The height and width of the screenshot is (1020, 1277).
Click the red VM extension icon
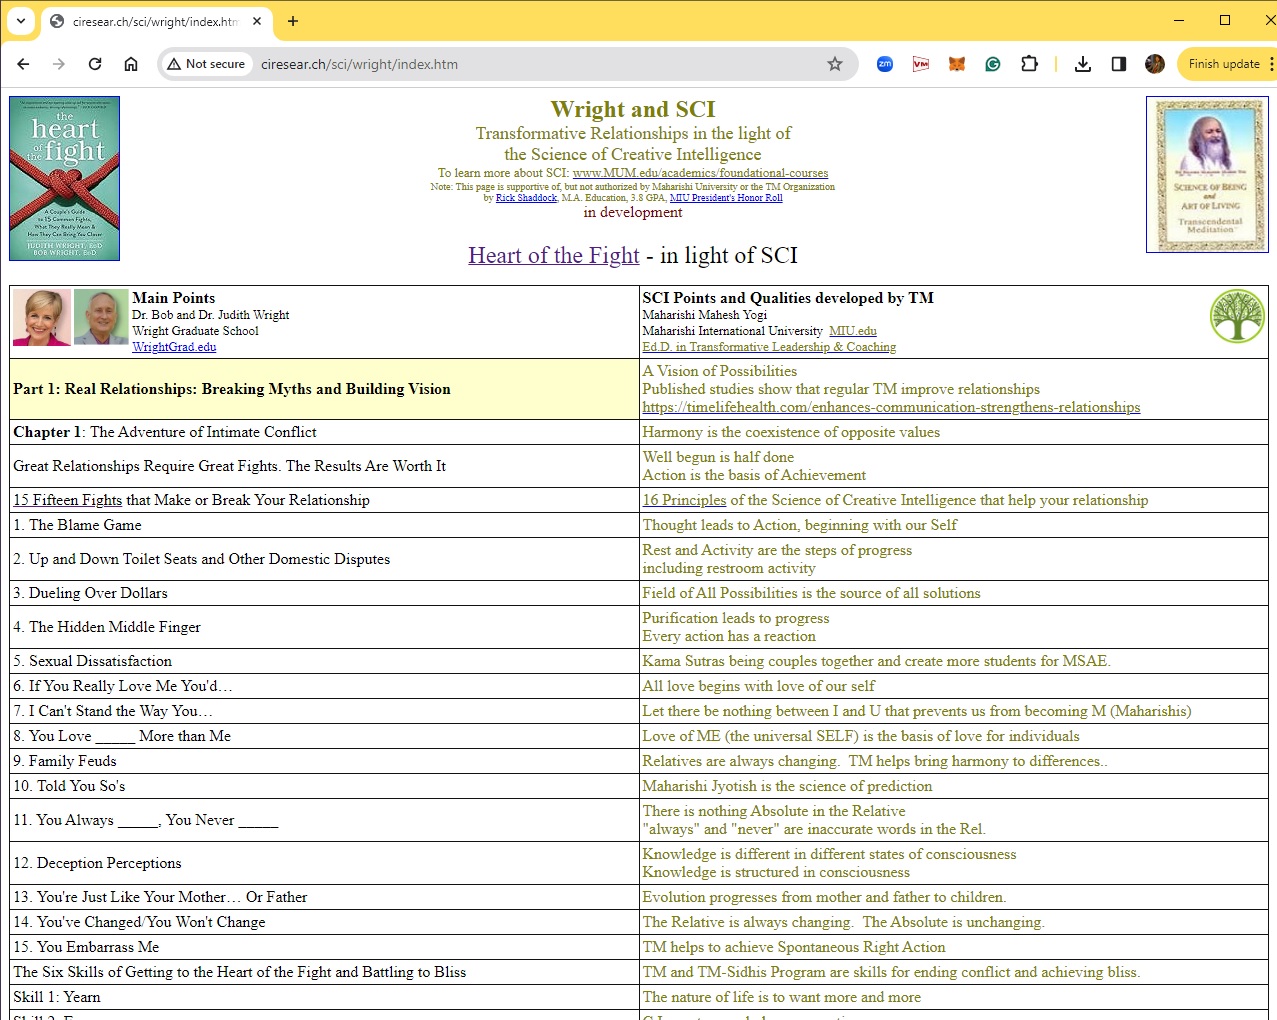pyautogui.click(x=921, y=64)
